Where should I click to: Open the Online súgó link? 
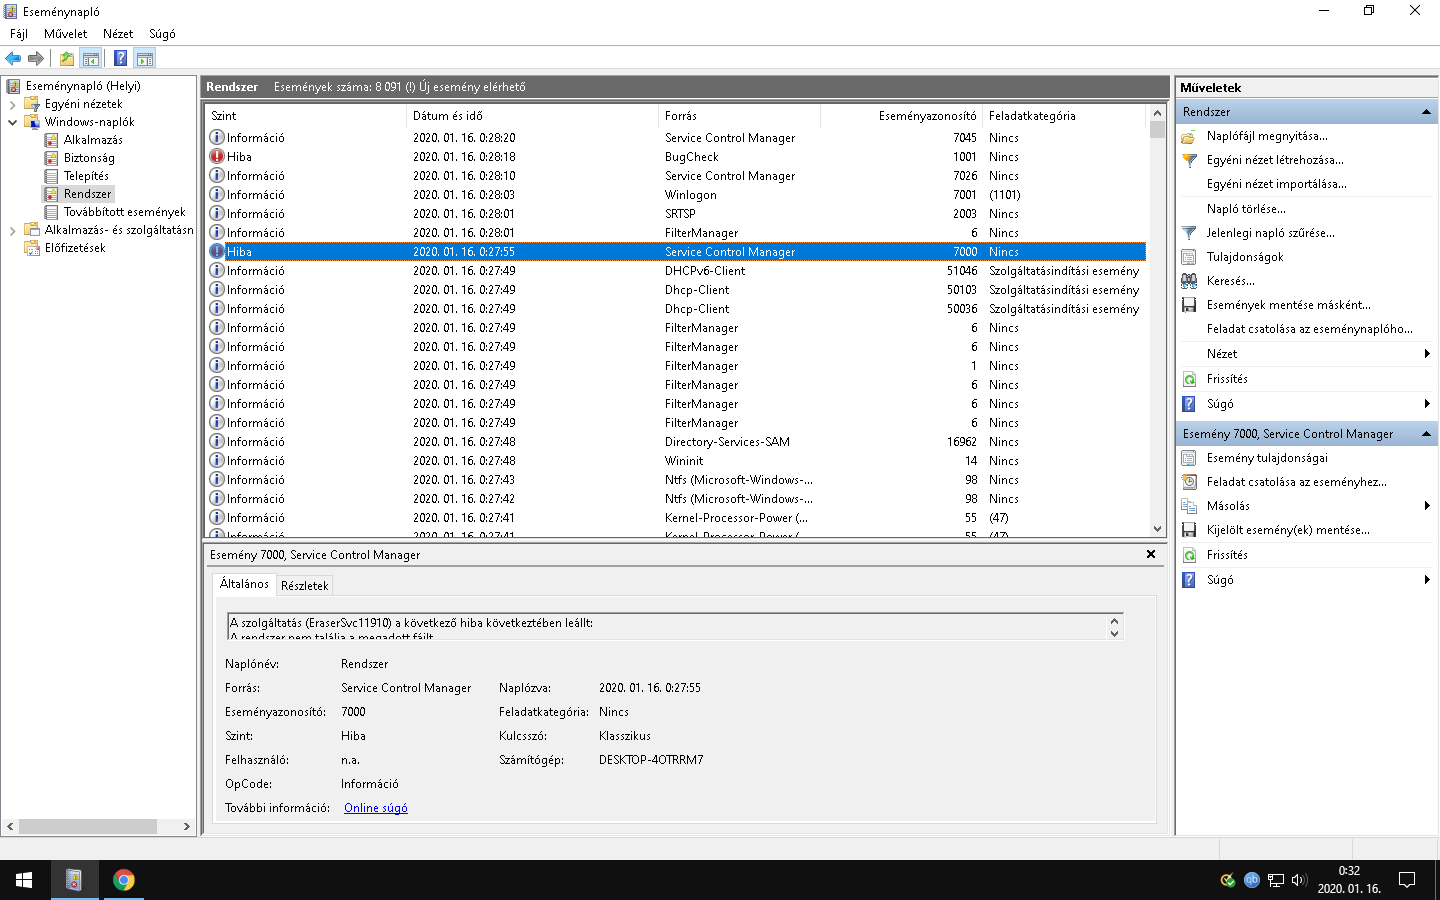376,808
